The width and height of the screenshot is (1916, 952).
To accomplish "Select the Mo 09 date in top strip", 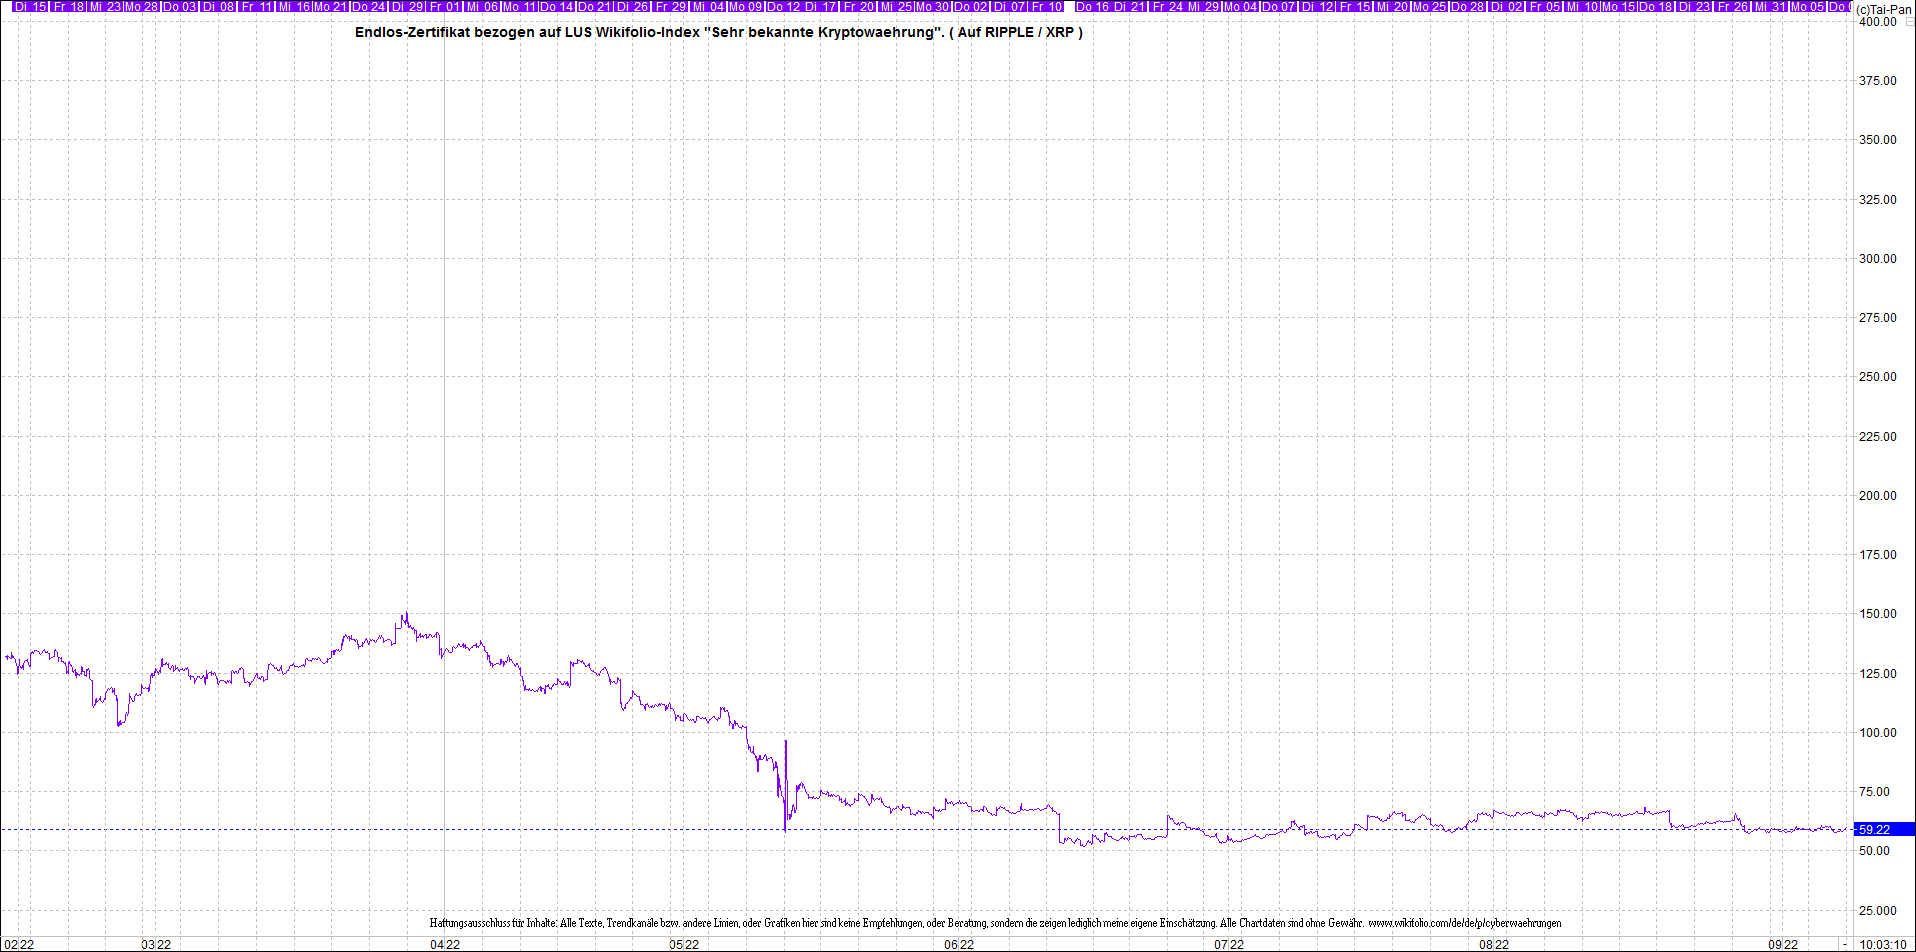I will click(x=746, y=7).
